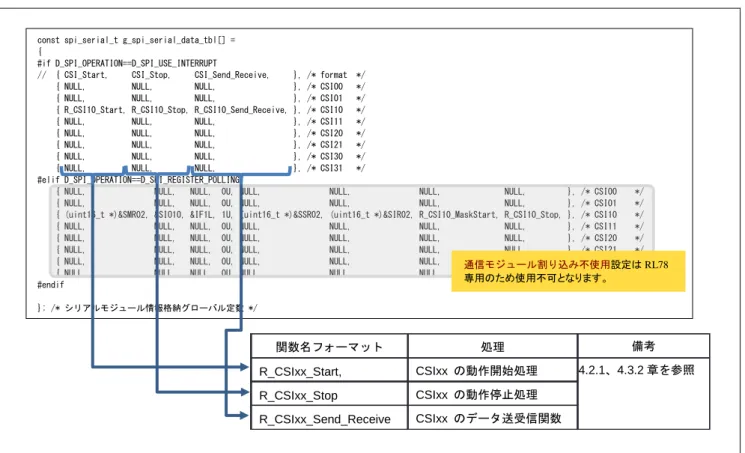Click red text '通信モジュール割り込み不使用'

[537, 265]
